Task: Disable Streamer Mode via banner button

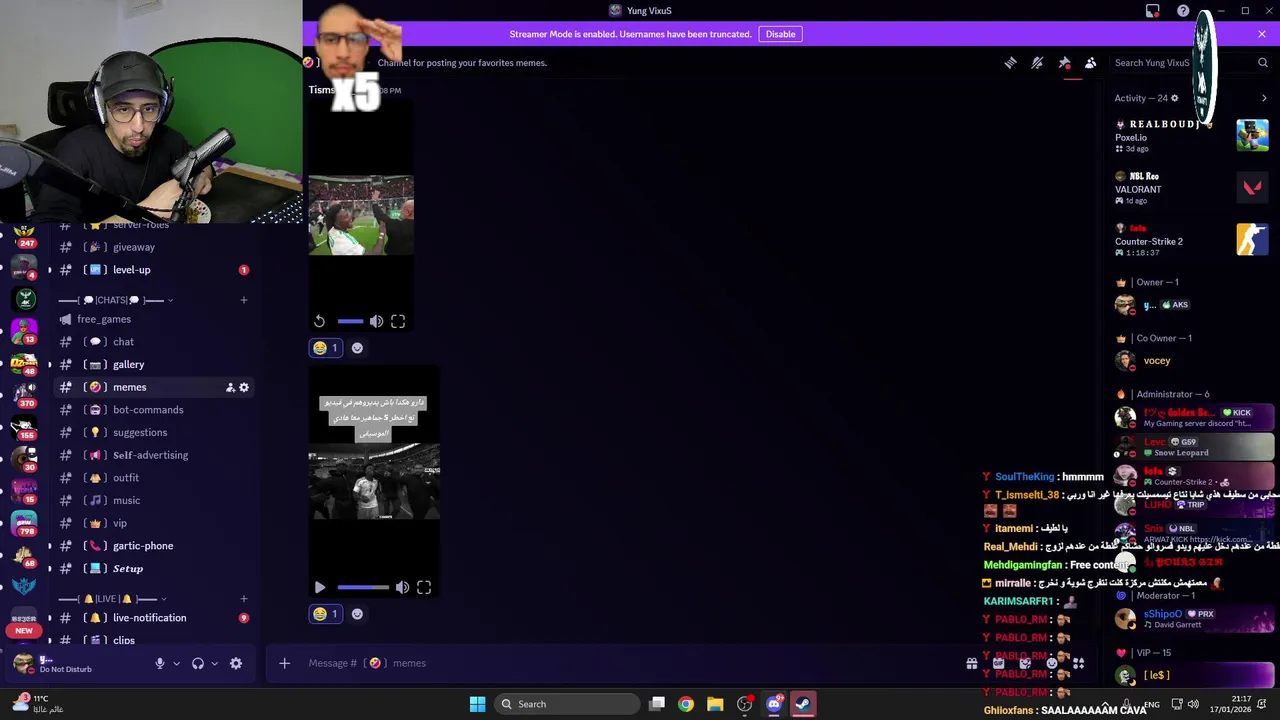Action: [x=780, y=34]
